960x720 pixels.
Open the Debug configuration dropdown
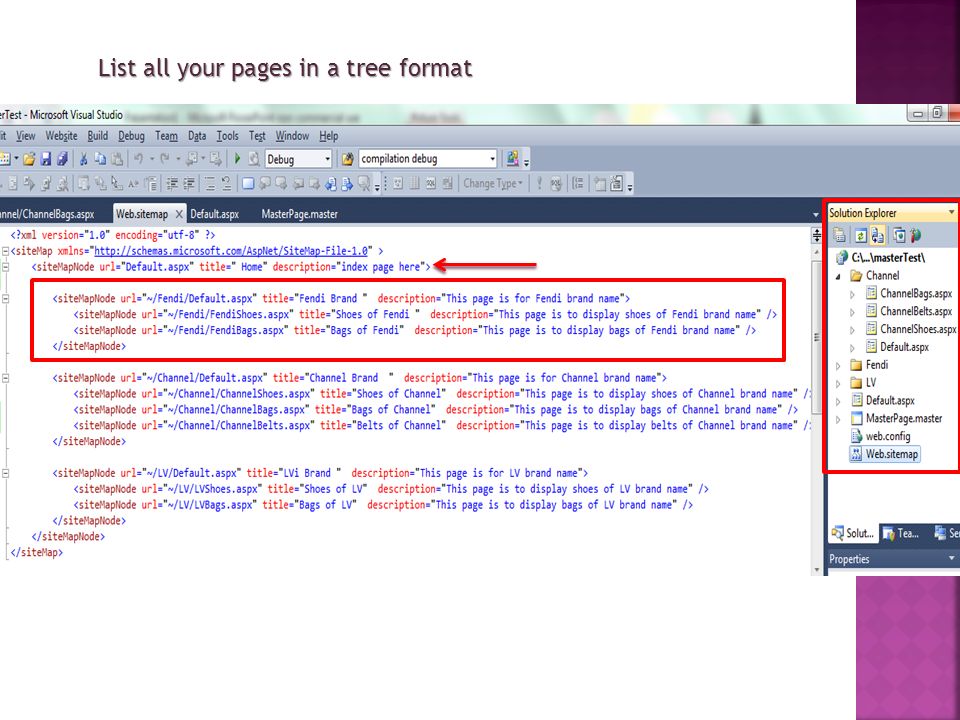(328, 159)
